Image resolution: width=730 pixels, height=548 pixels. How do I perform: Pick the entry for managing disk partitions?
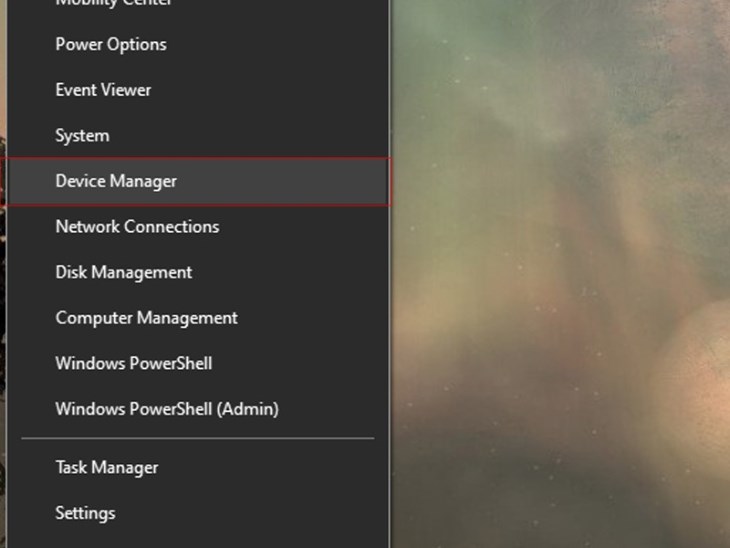click(x=123, y=272)
